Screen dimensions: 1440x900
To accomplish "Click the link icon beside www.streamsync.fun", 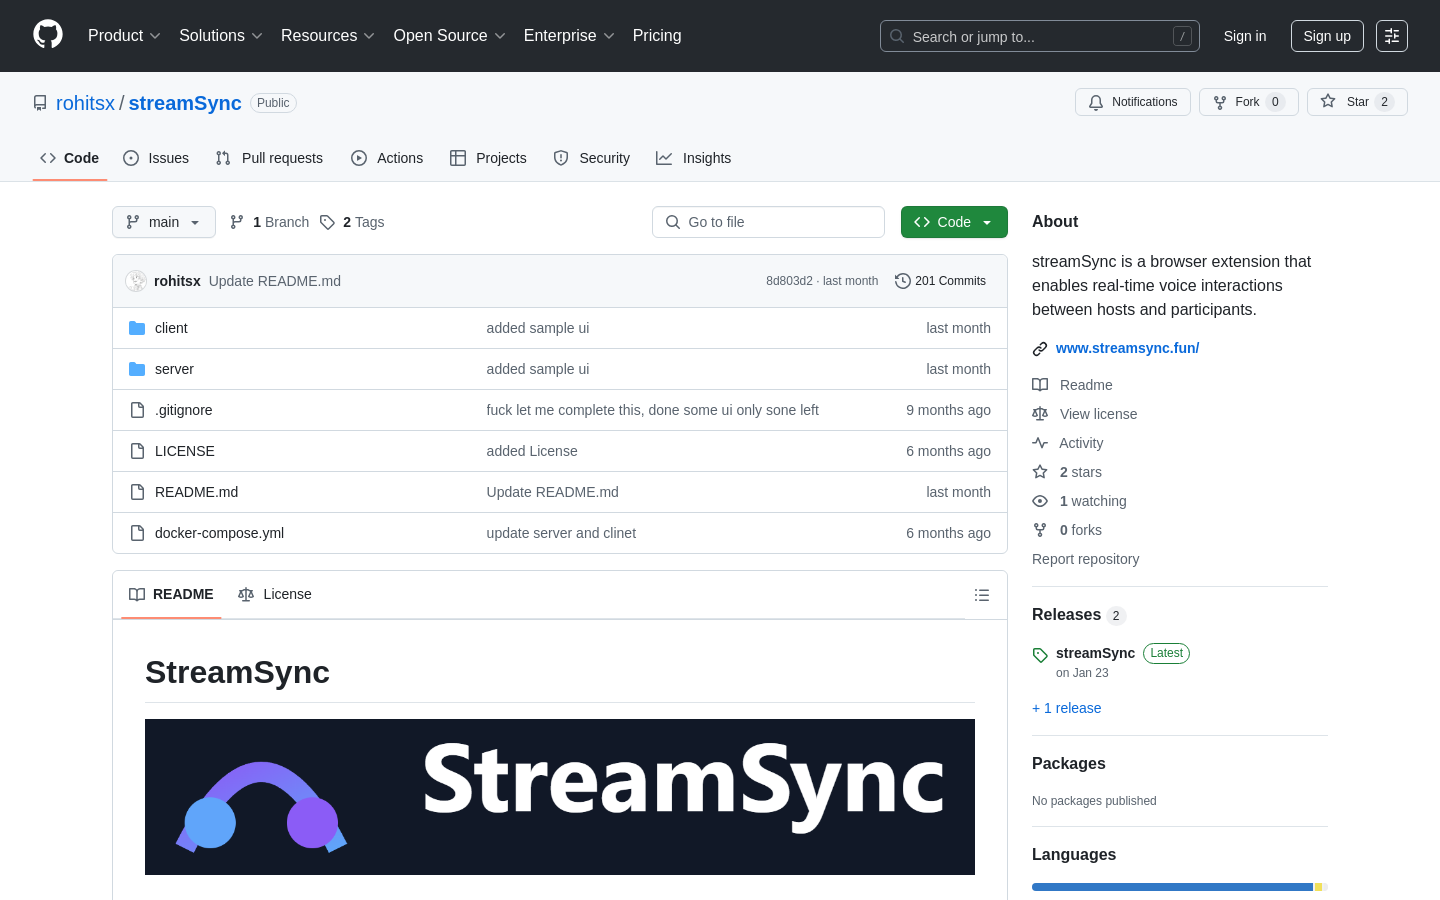I will [x=1040, y=349].
